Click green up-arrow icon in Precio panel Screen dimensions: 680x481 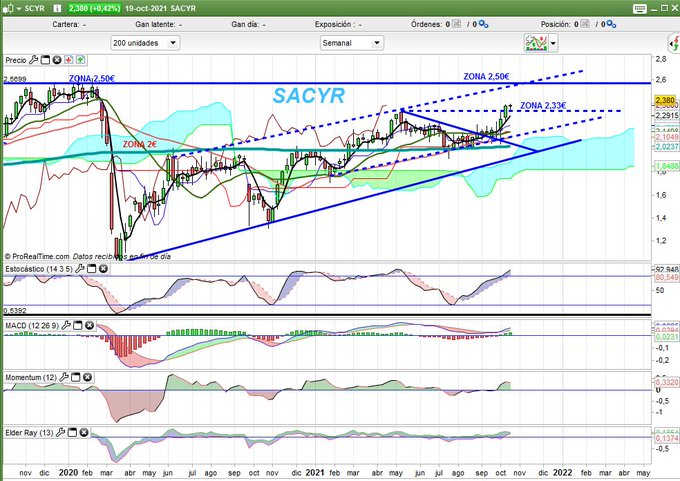(x=81, y=60)
